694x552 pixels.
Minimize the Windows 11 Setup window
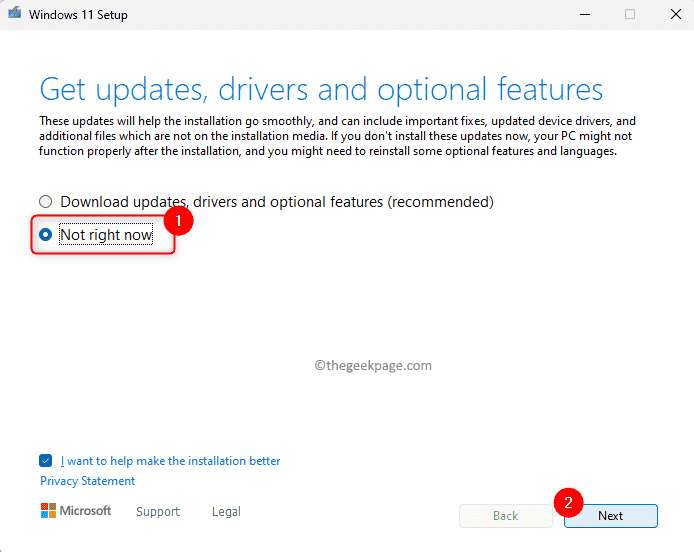[585, 15]
